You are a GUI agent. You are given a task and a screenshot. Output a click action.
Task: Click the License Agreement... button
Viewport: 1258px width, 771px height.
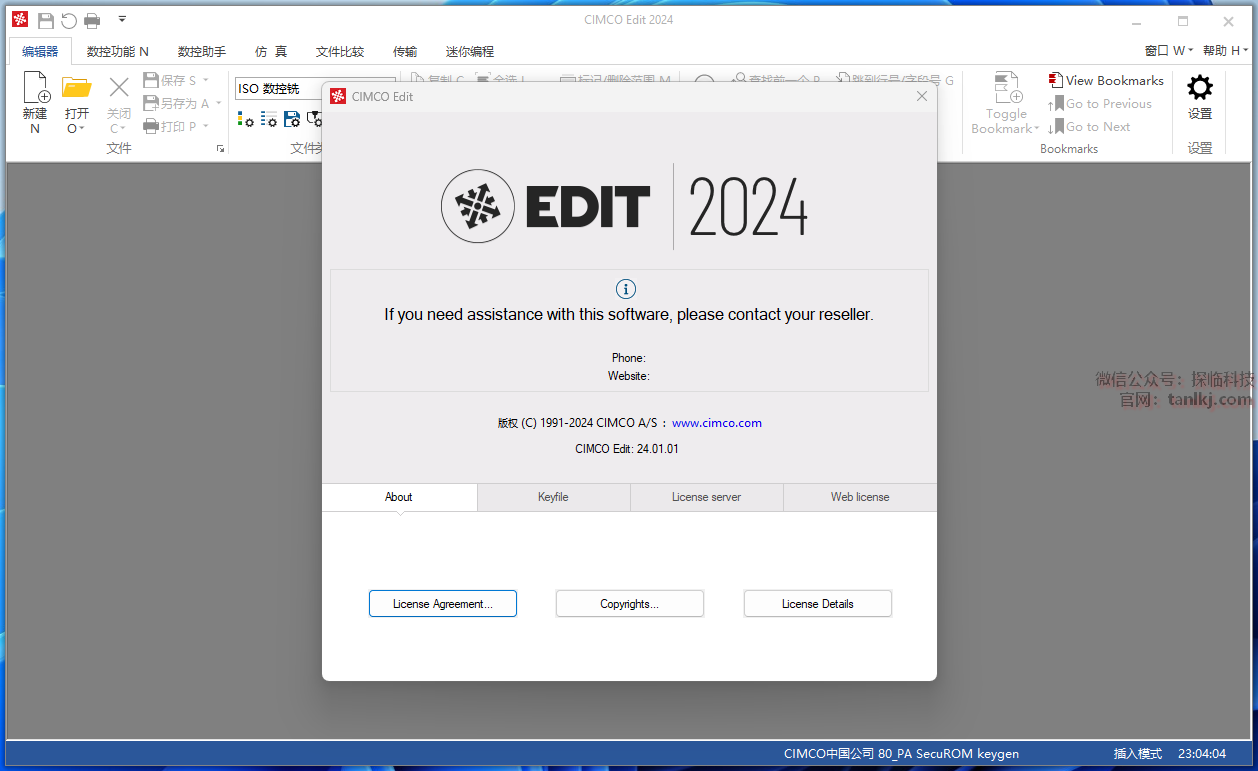pyautogui.click(x=442, y=604)
